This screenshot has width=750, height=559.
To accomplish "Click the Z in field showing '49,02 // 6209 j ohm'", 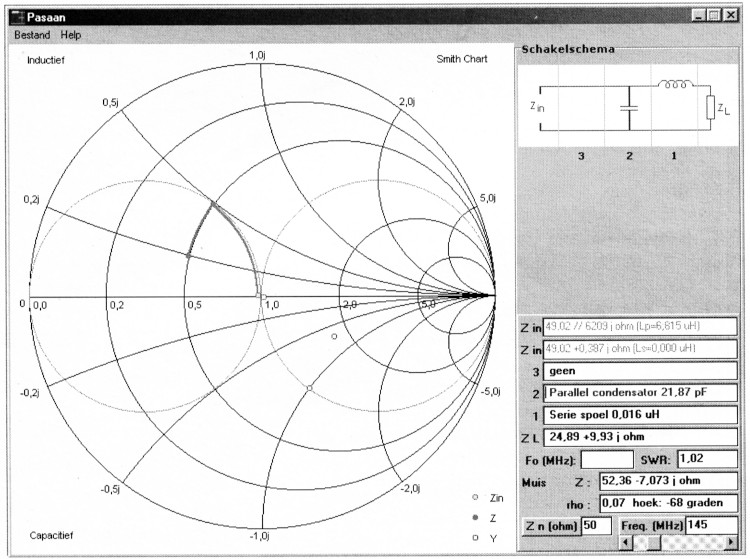I will click(x=640, y=327).
